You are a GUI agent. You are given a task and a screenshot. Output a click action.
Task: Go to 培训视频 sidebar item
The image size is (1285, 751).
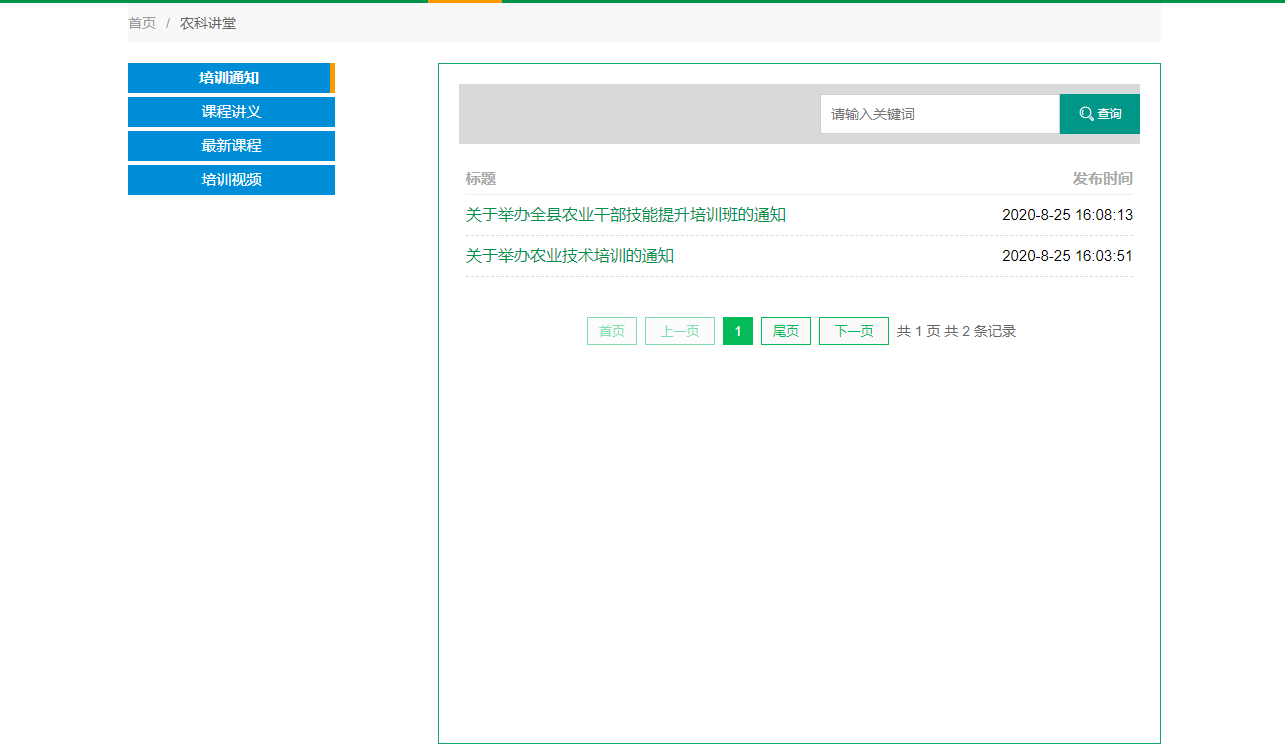click(x=231, y=180)
